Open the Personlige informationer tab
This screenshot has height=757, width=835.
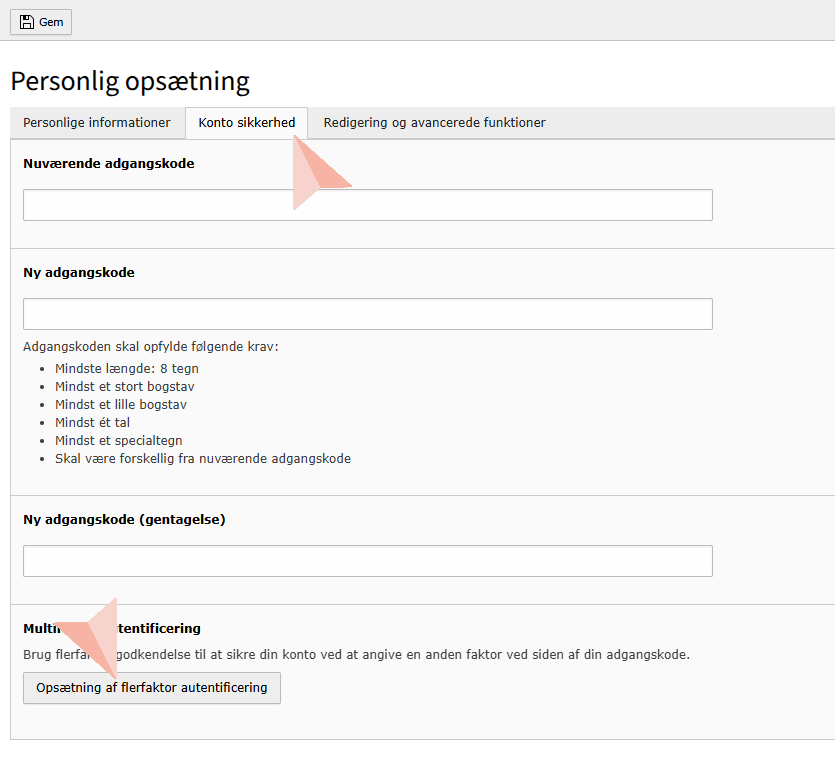pos(97,123)
